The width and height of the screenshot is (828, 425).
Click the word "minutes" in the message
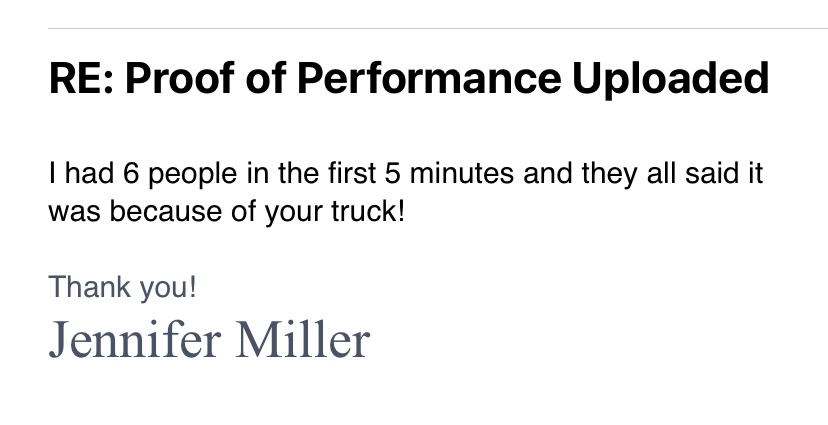(462, 173)
